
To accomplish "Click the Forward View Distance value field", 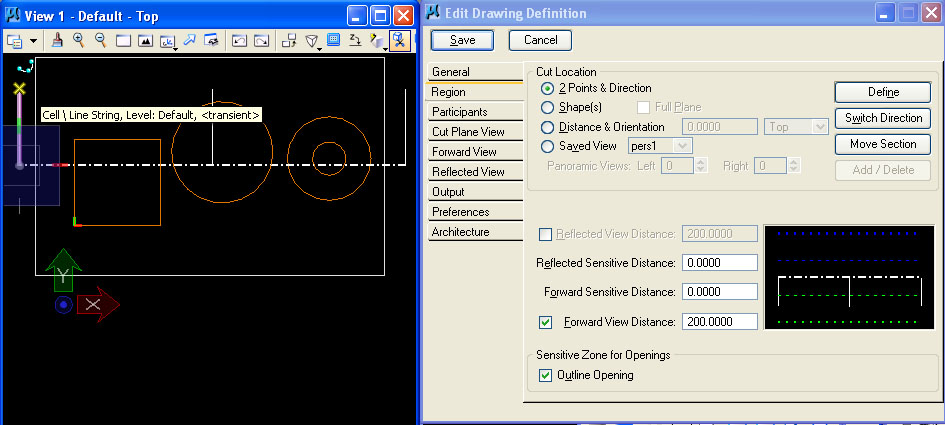I will (x=720, y=322).
